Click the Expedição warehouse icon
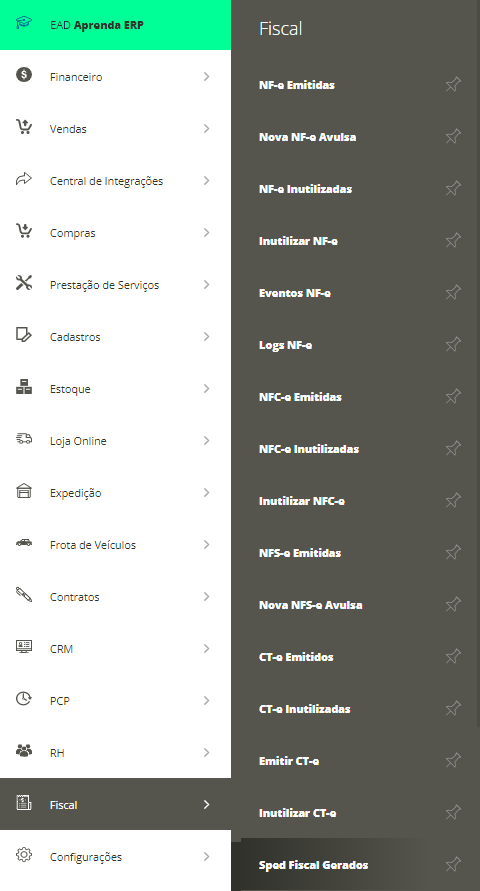 [24, 490]
